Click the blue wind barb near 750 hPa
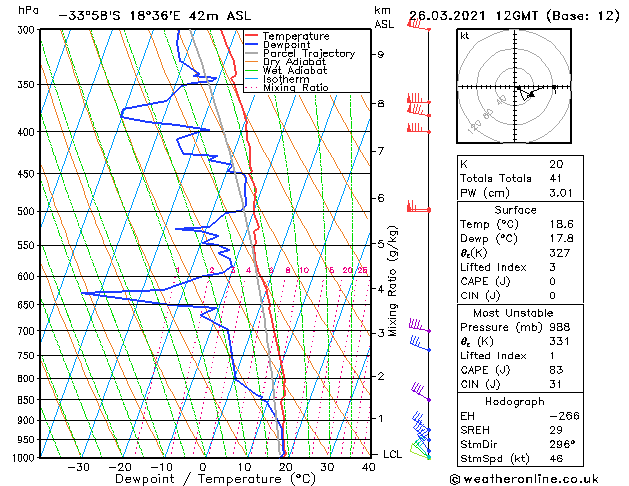The width and height of the screenshot is (629, 486). click(x=420, y=344)
